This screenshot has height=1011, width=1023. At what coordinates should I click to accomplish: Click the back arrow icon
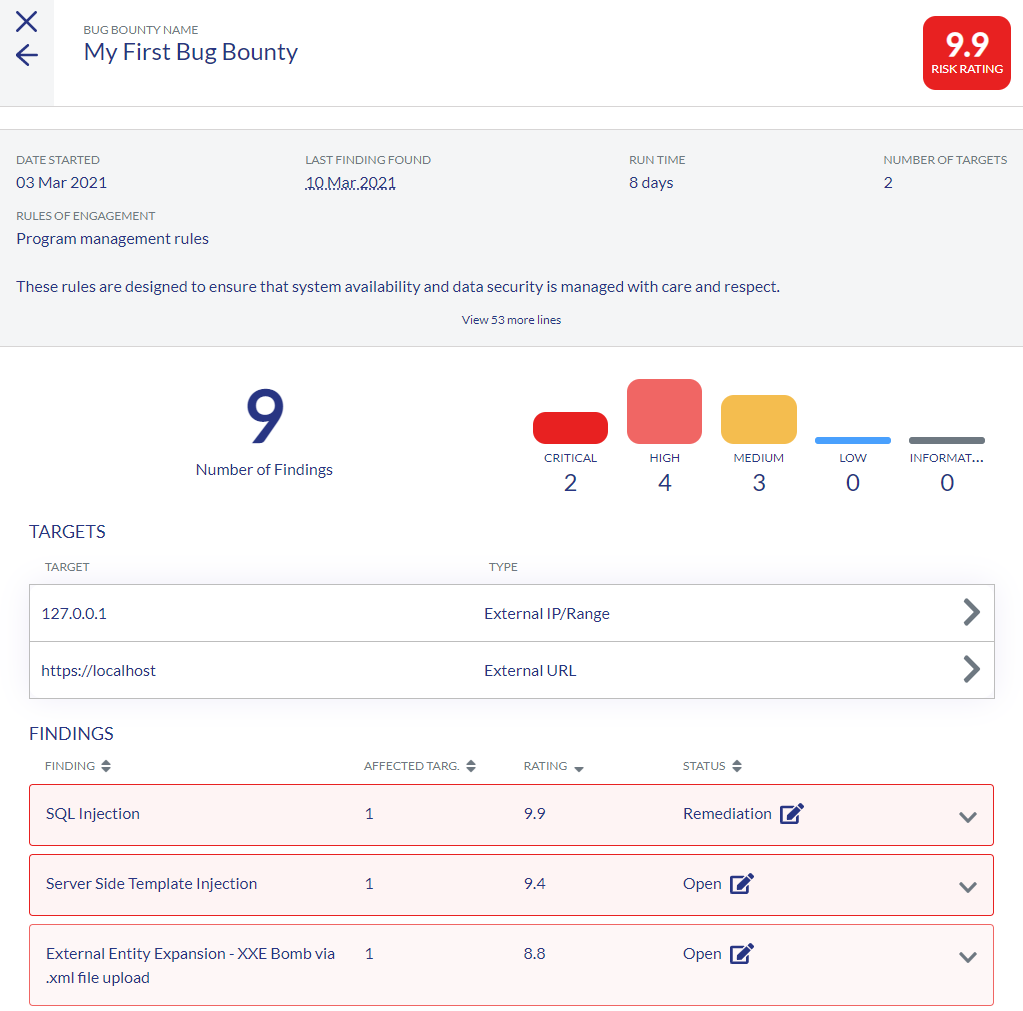click(x=27, y=56)
